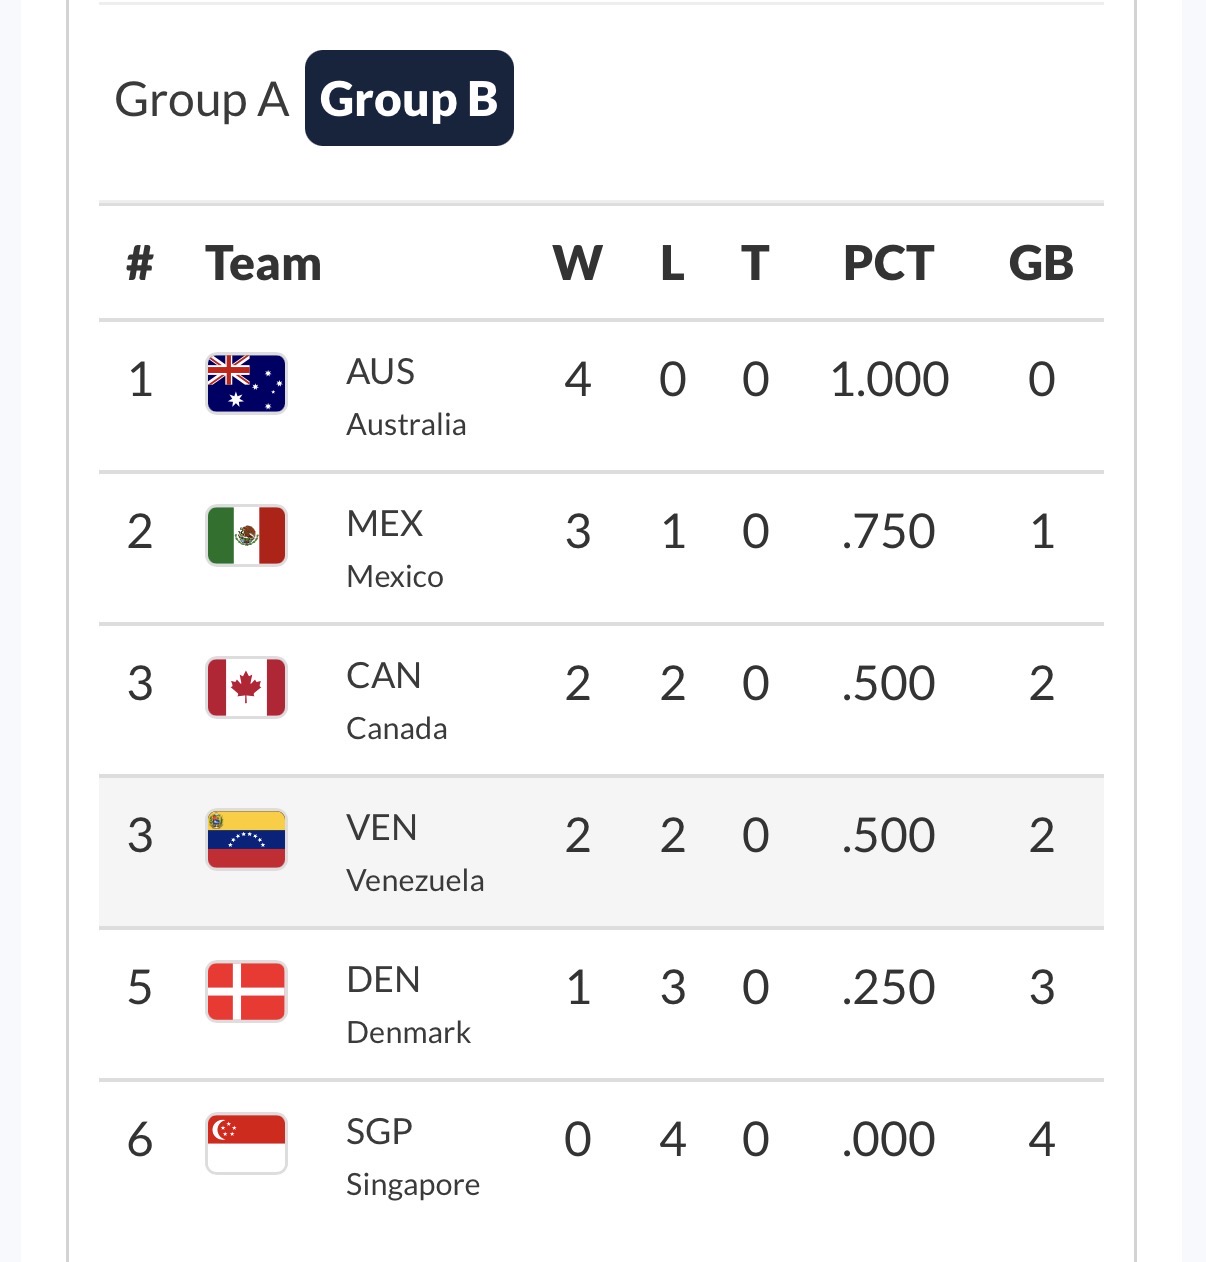Click the Canada flag icon
This screenshot has height=1262, width=1206.
pos(246,687)
